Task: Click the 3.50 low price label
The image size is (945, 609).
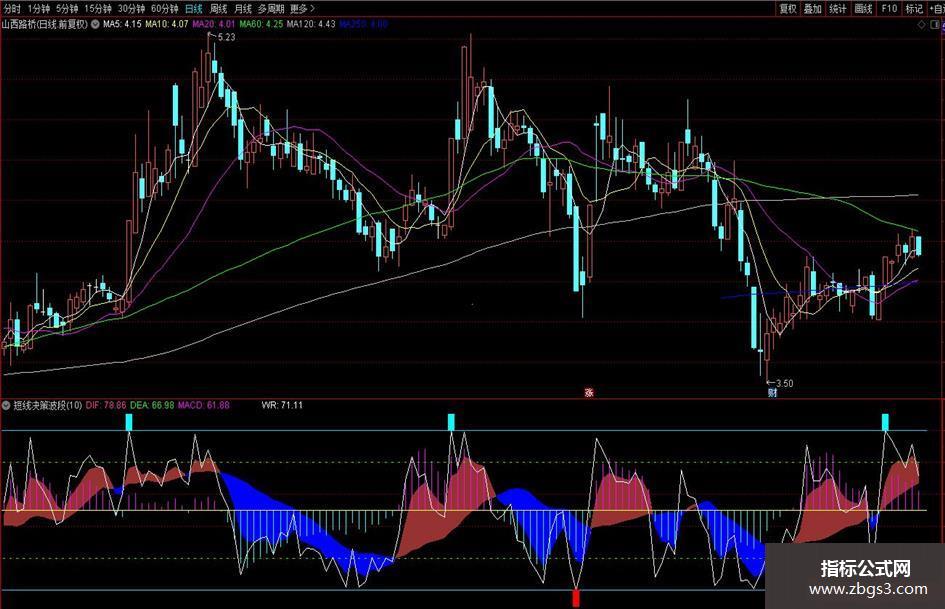Action: (x=784, y=383)
